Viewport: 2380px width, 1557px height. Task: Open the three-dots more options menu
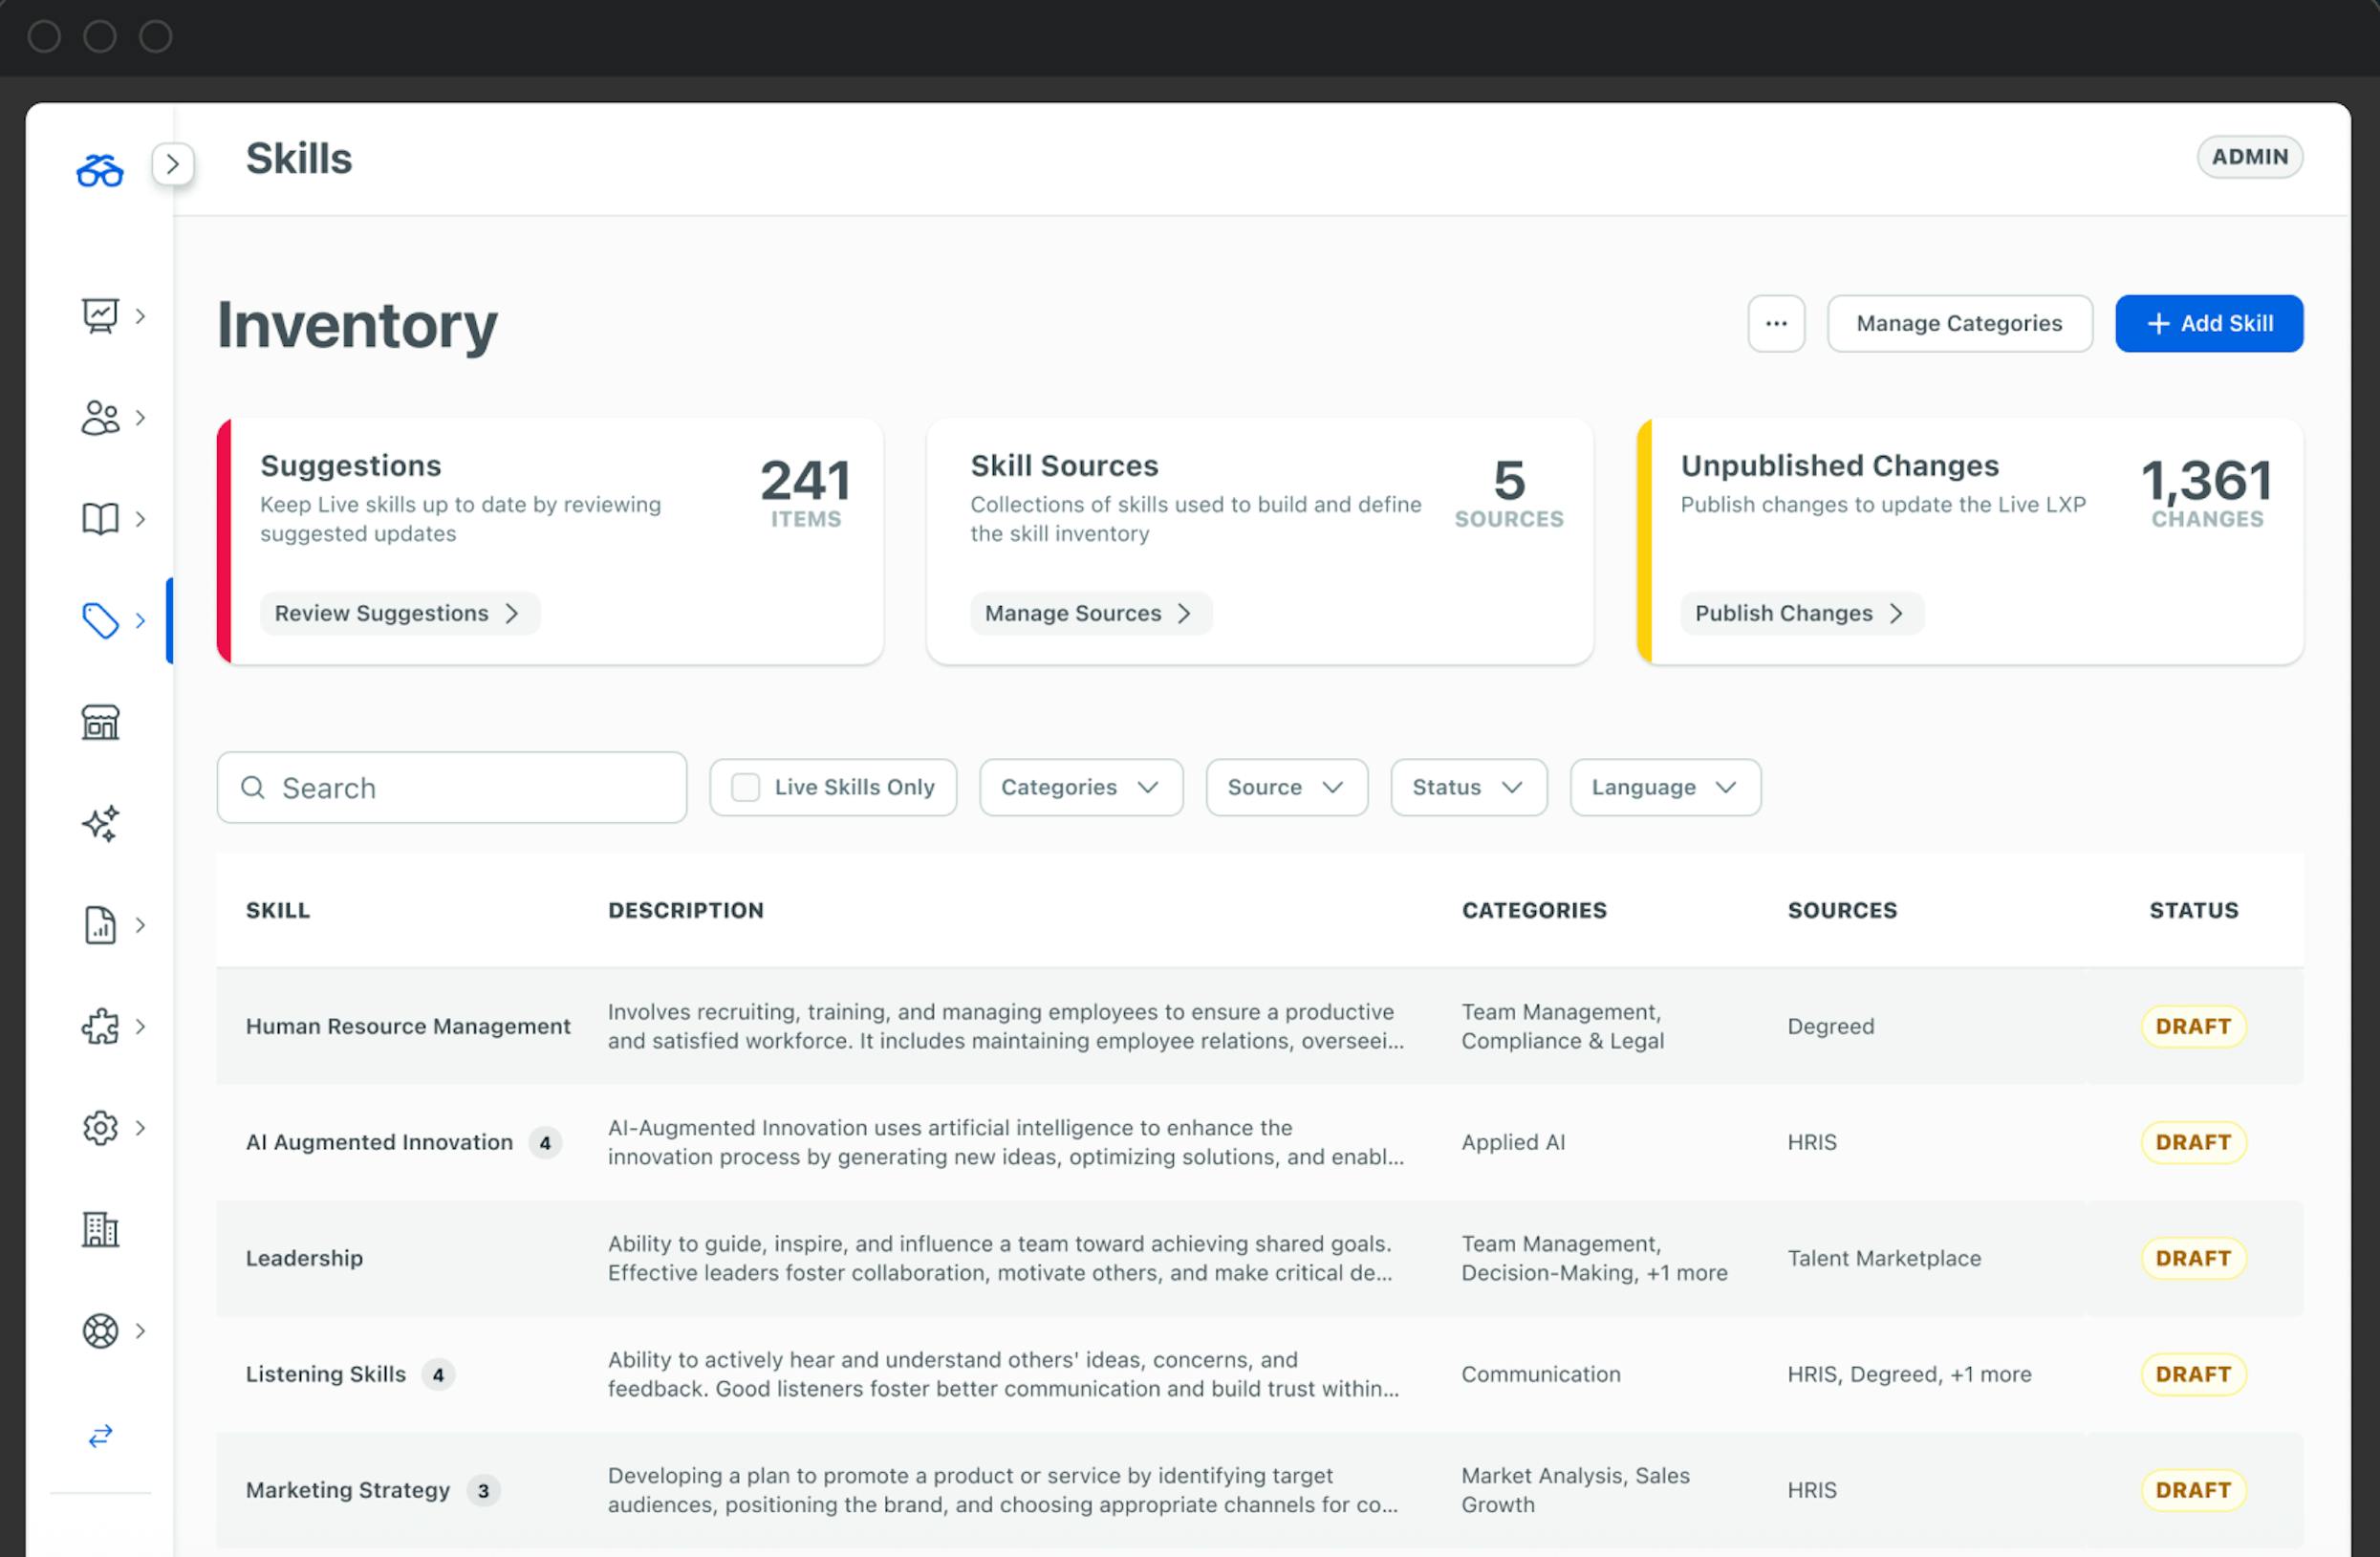pos(1775,324)
